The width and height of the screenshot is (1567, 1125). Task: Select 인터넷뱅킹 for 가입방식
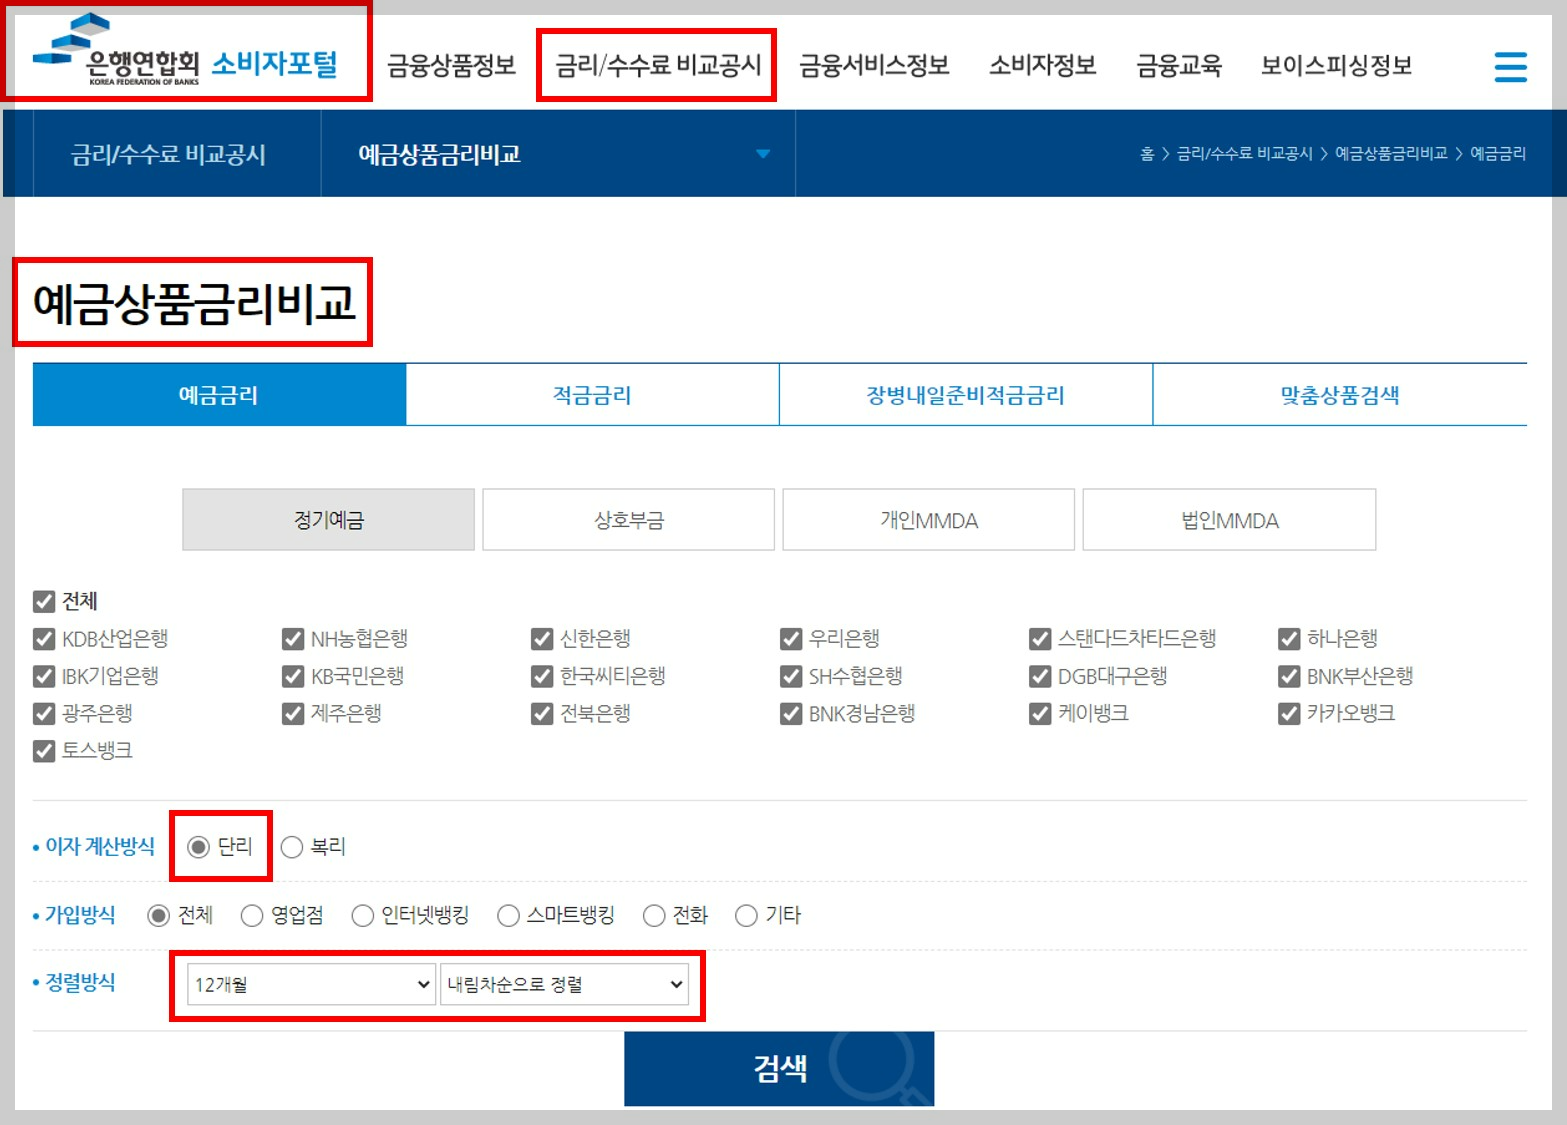[362, 915]
